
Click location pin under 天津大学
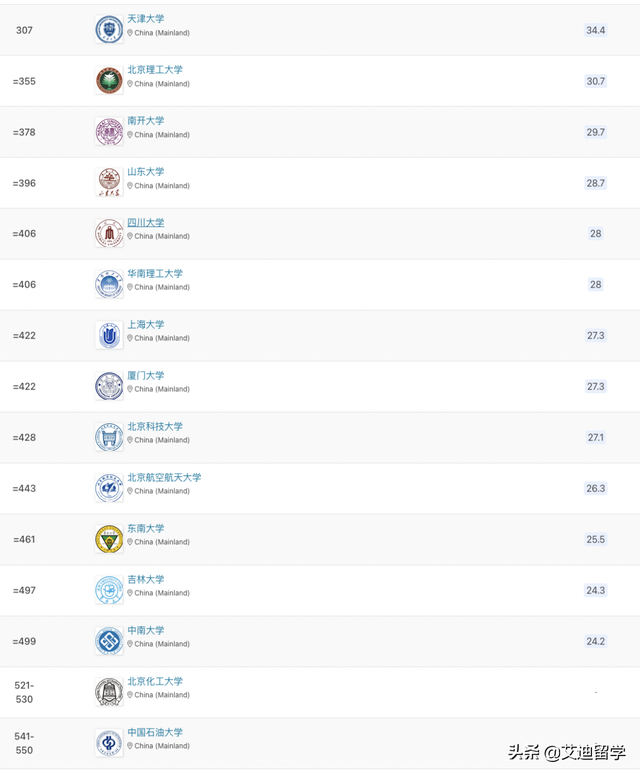(130, 33)
